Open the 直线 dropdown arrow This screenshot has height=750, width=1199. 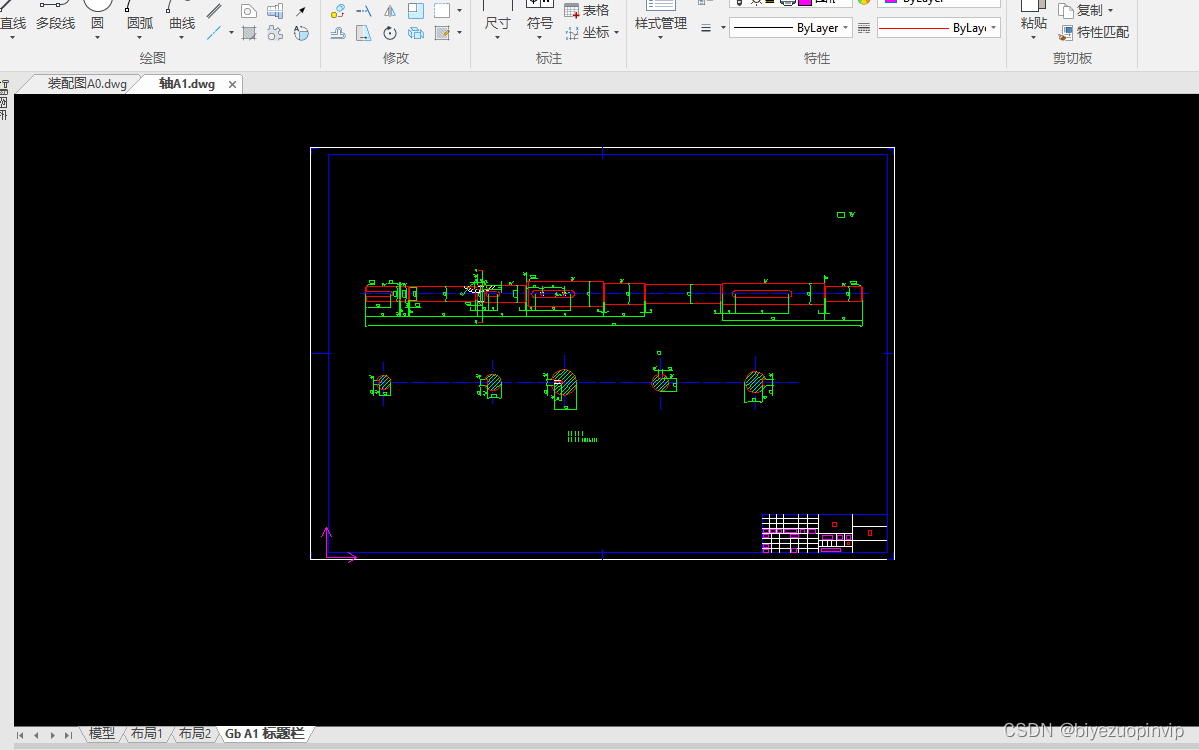[12, 37]
